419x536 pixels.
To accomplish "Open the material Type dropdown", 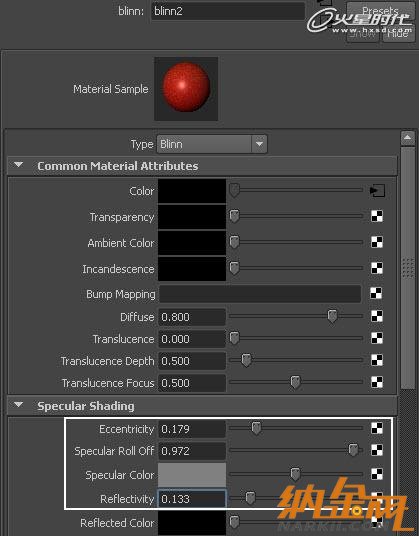I will 212,144.
